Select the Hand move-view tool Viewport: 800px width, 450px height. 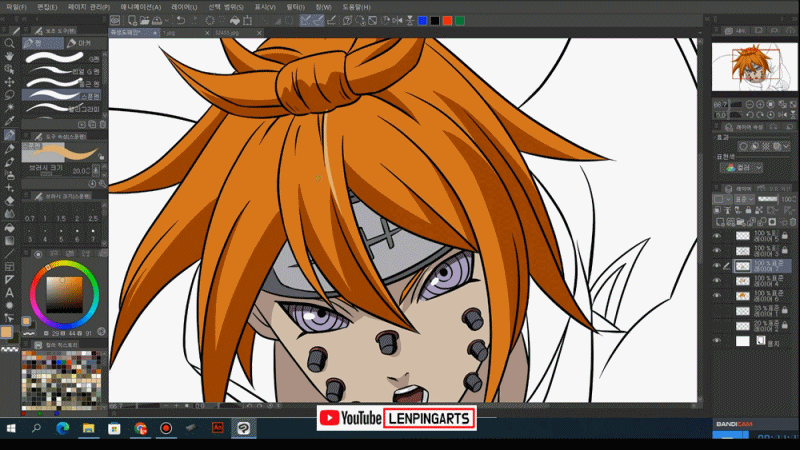pos(9,56)
